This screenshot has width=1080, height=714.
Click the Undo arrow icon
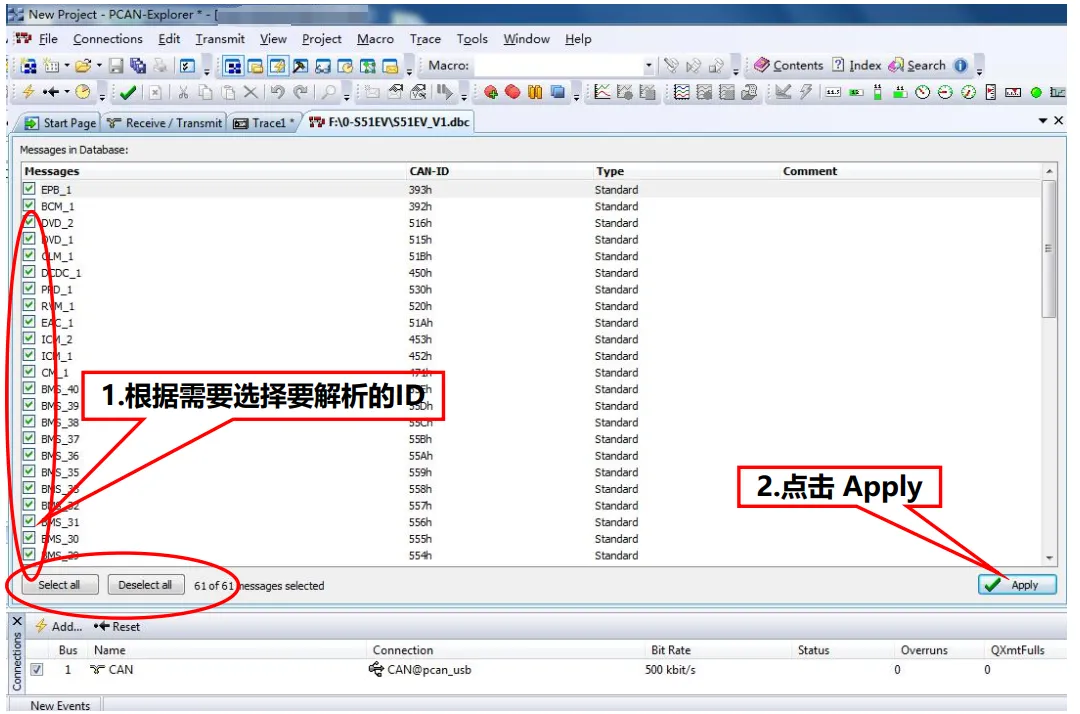pos(277,92)
